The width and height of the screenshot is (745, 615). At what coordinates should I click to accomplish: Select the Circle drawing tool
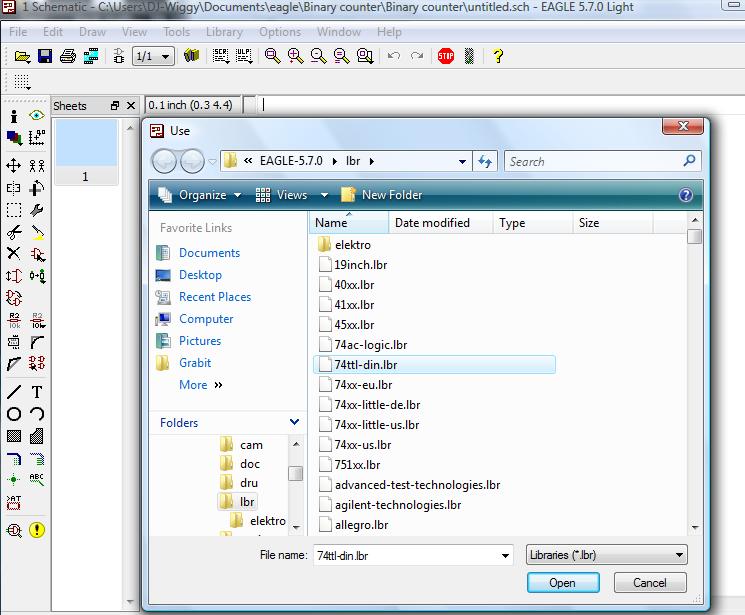click(14, 414)
